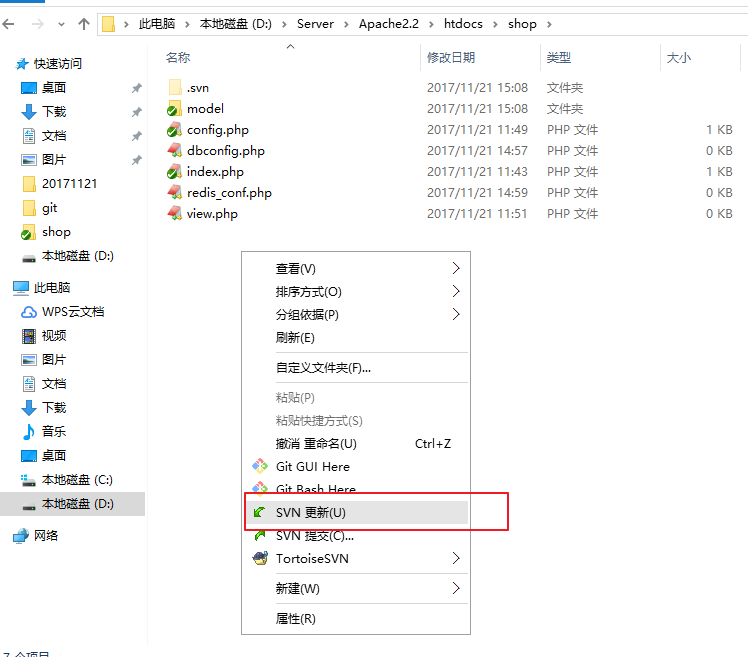Image resolution: width=748 pixels, height=657 pixels.
Task: Select the dbconfig.php file icon
Action: point(175,151)
